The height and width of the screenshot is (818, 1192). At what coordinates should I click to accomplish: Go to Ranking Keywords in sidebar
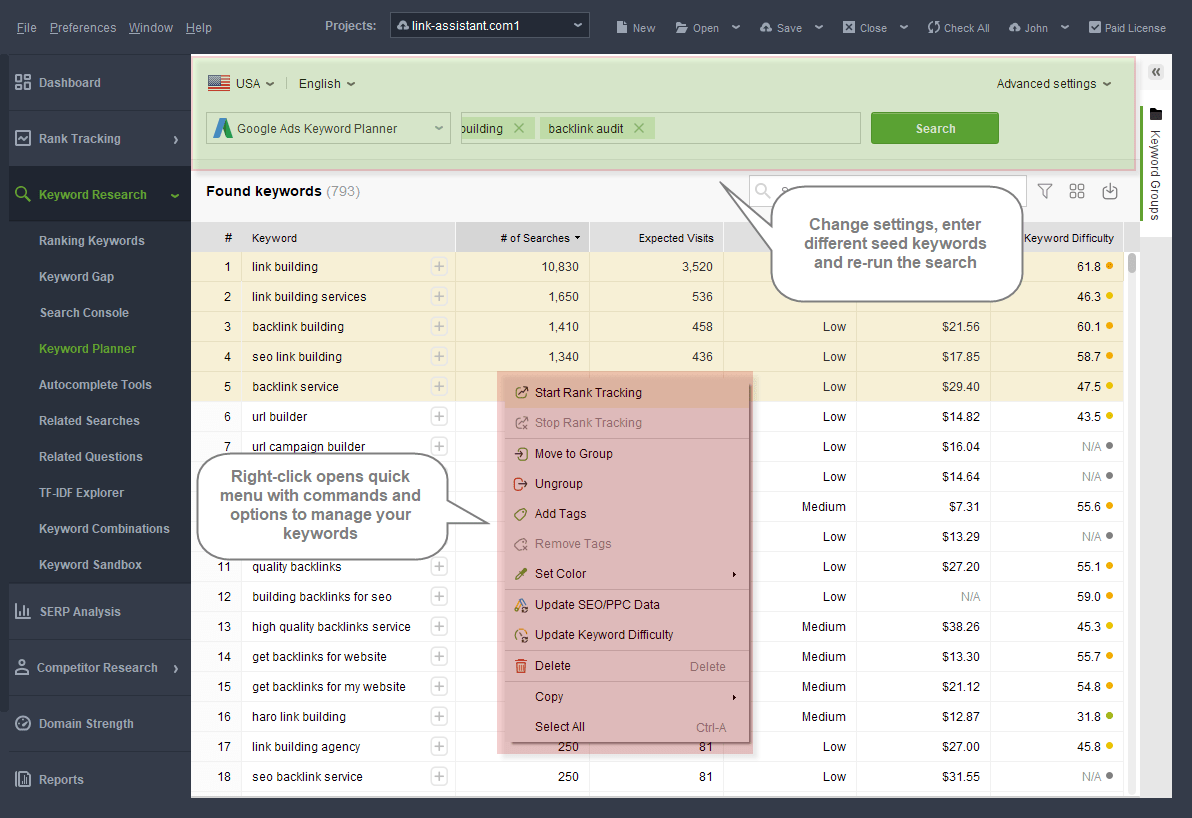tap(91, 240)
